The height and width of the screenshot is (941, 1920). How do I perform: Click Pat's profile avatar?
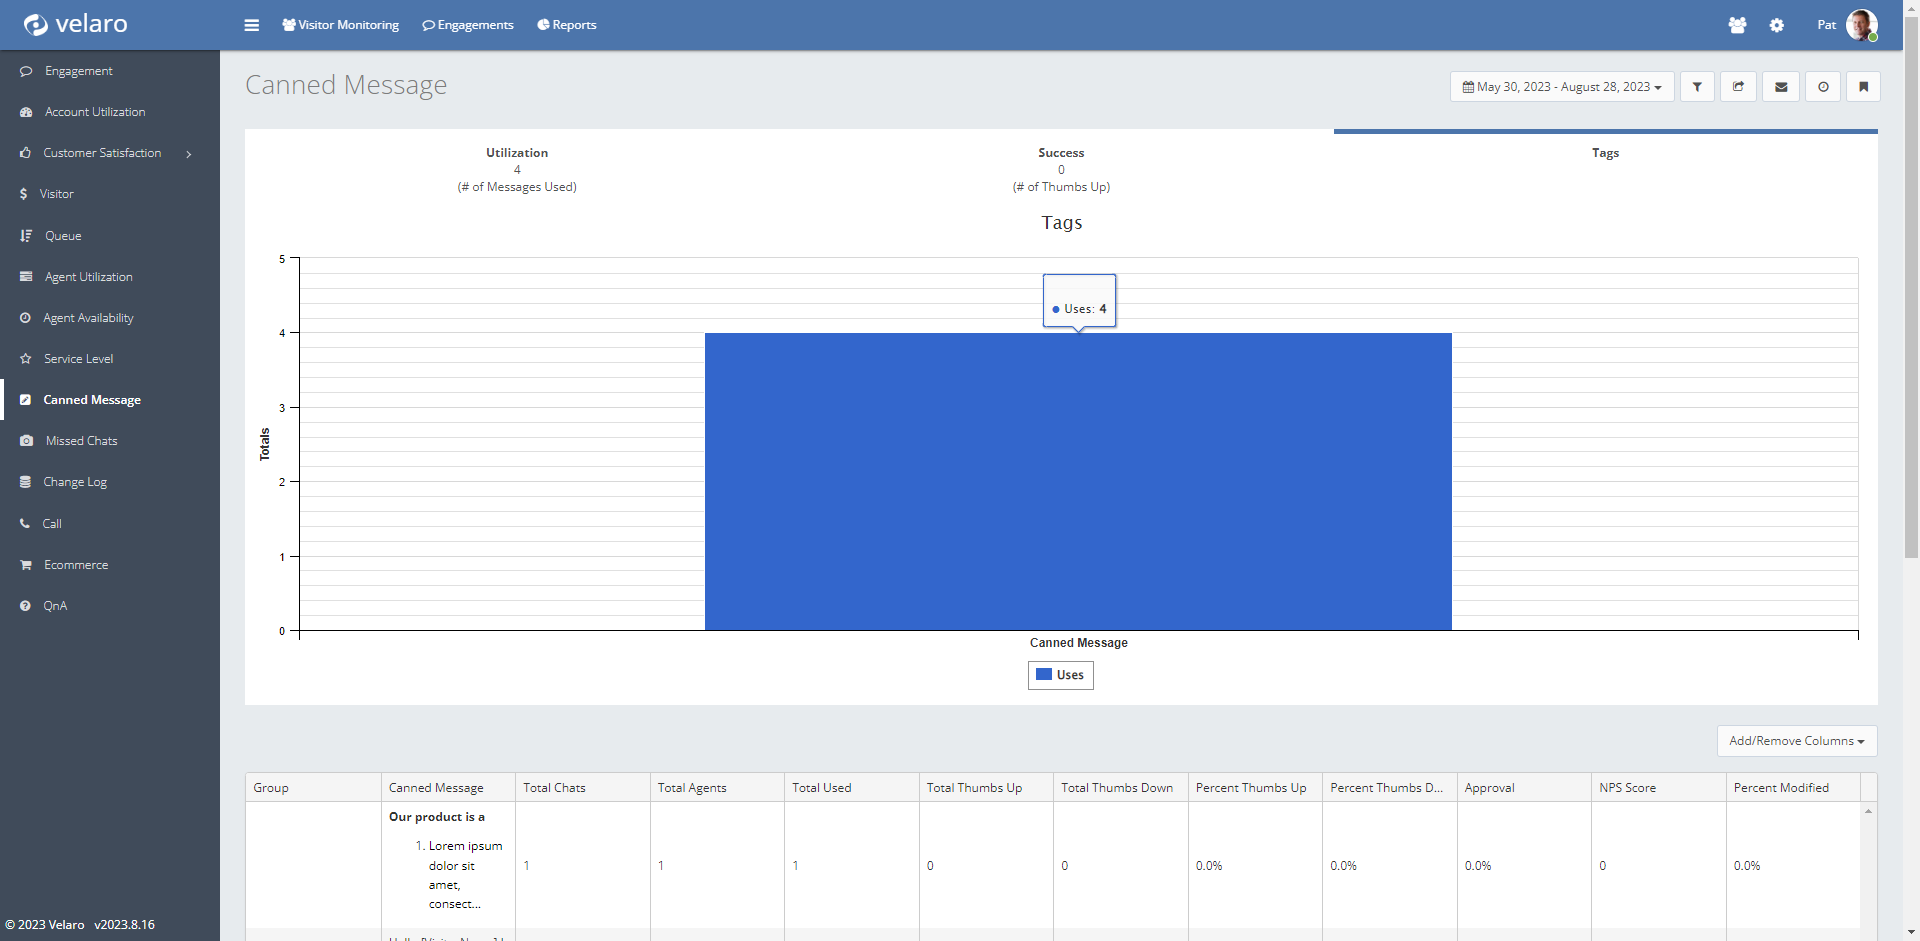pos(1860,25)
